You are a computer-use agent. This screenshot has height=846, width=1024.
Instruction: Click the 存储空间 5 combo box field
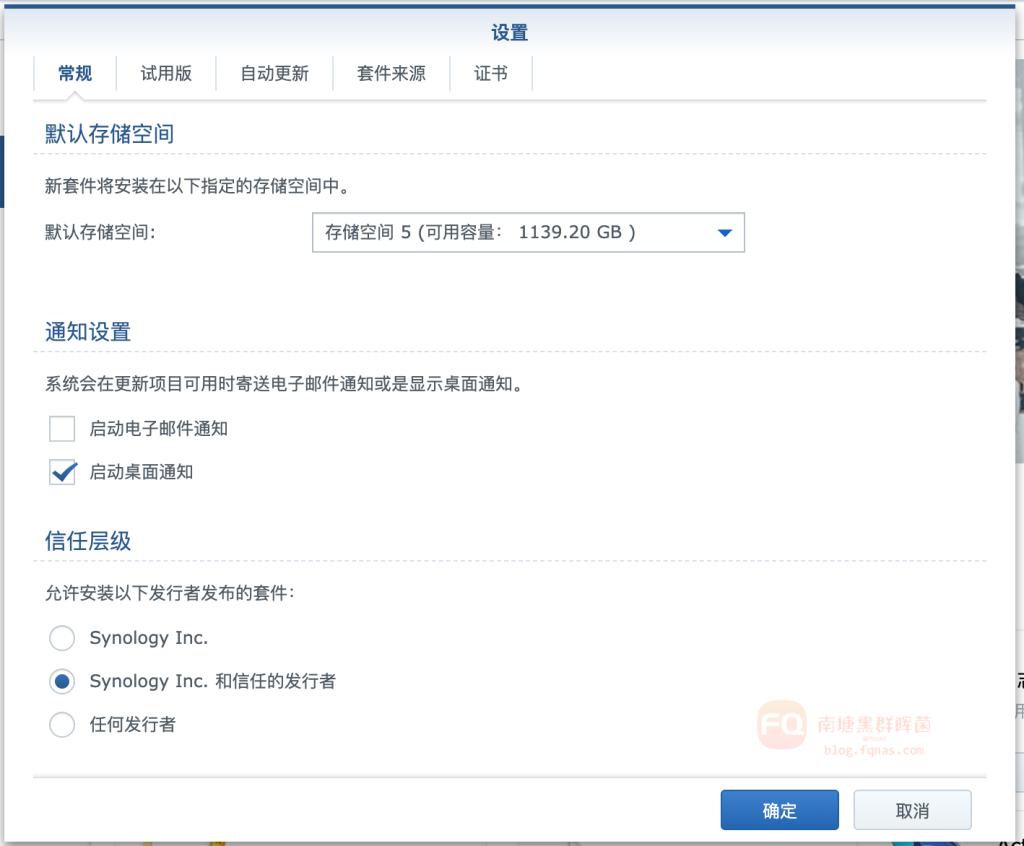pos(510,233)
